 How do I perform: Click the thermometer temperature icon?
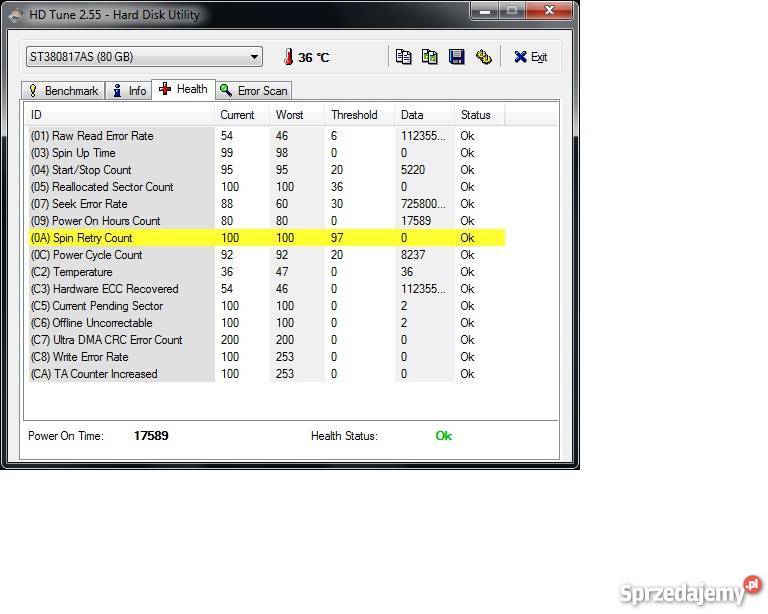[288, 57]
